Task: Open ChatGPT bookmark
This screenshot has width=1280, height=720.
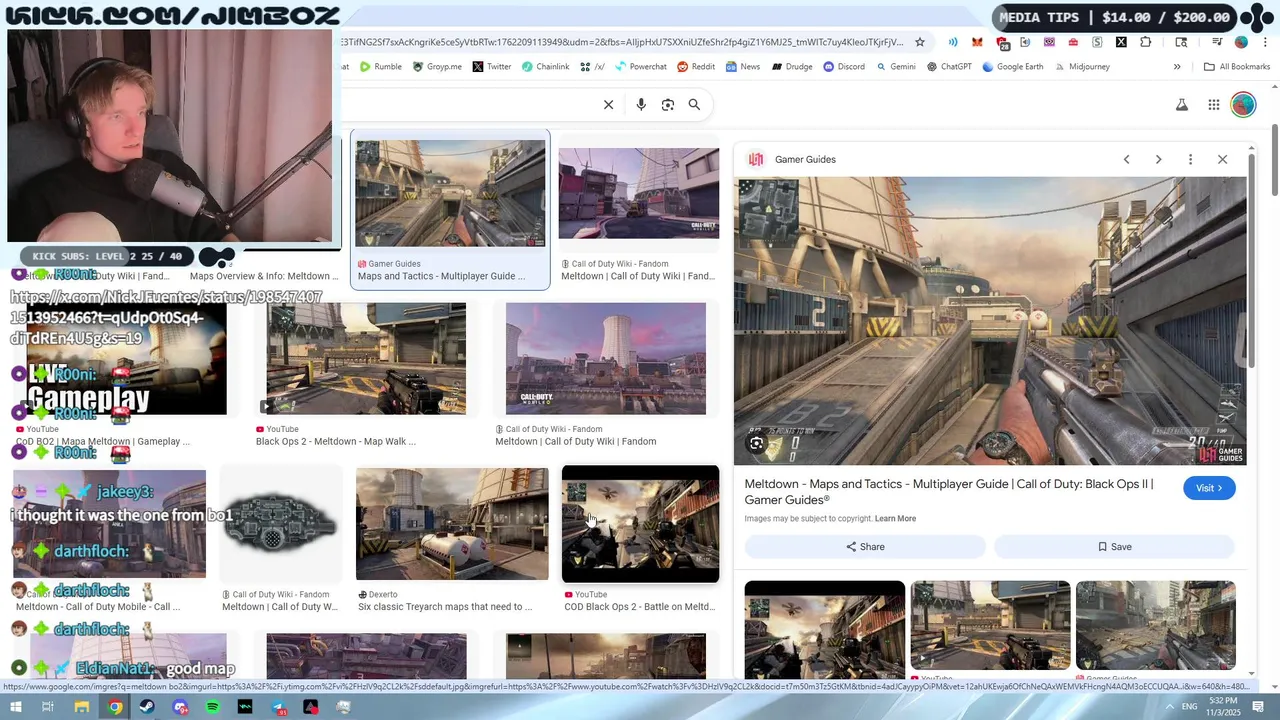Action: (x=949, y=67)
